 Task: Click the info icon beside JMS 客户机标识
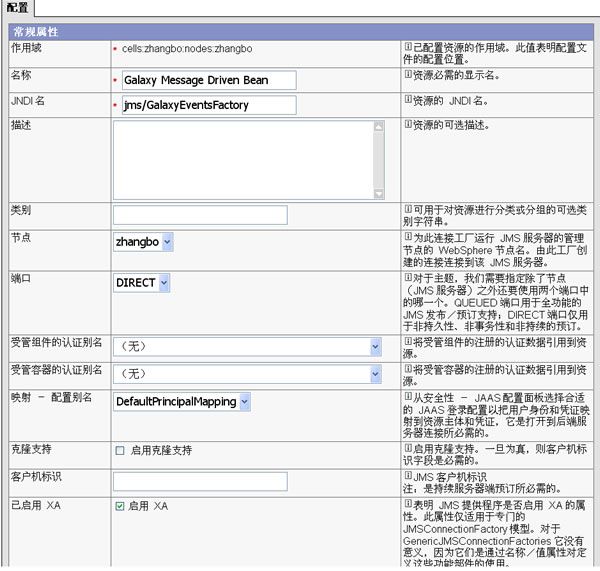408,476
